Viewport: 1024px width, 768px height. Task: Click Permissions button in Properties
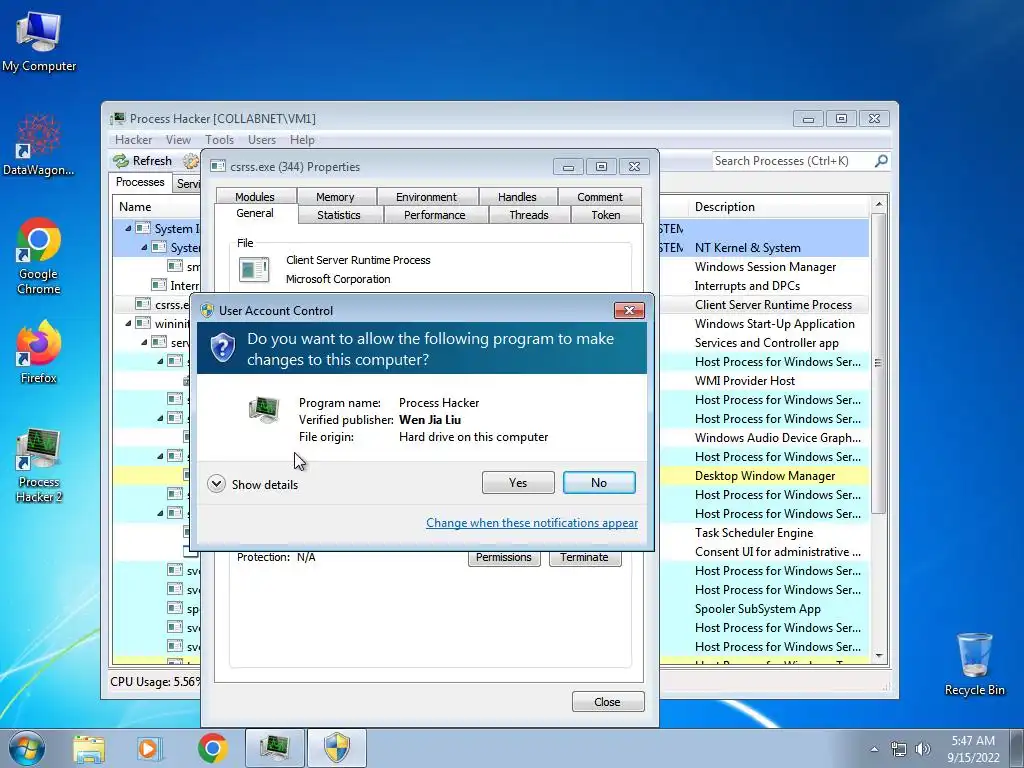pyautogui.click(x=504, y=557)
